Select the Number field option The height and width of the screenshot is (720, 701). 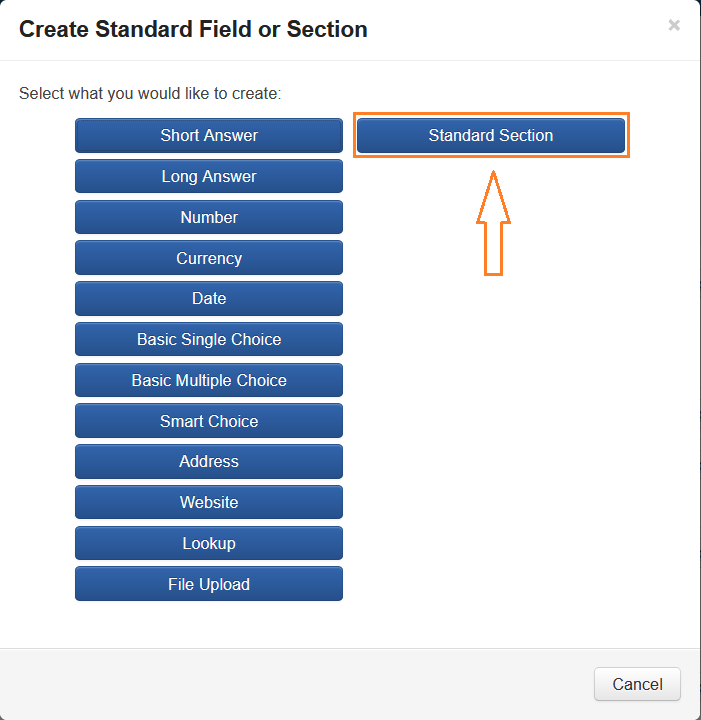pyautogui.click(x=209, y=218)
